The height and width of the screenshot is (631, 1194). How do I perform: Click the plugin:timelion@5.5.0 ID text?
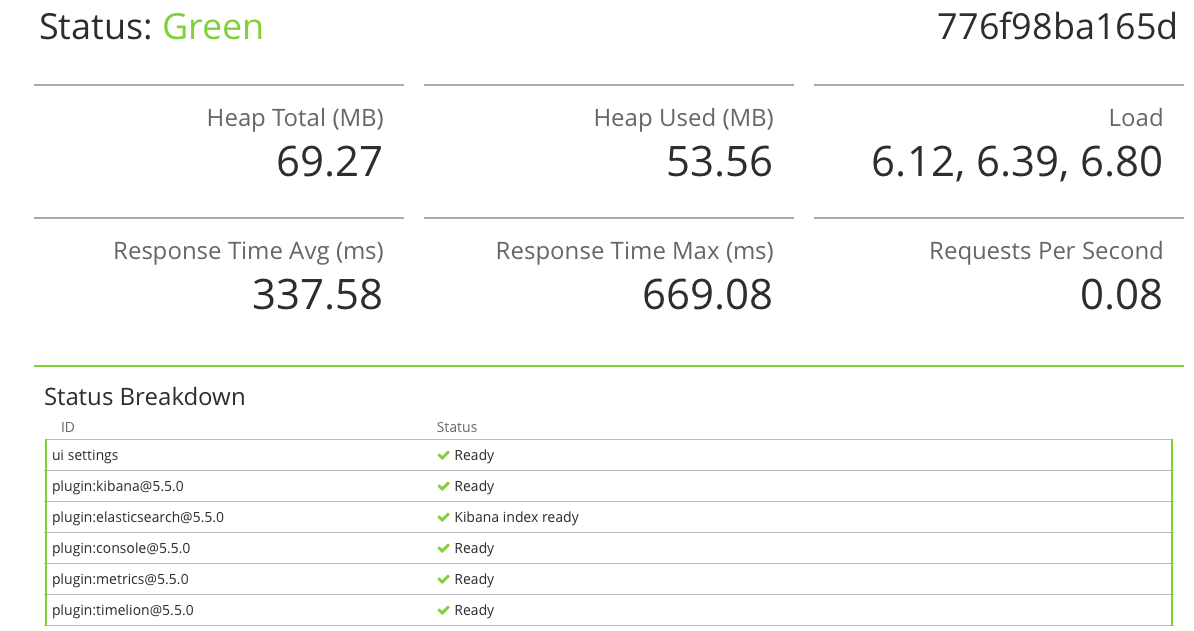click(x=123, y=610)
